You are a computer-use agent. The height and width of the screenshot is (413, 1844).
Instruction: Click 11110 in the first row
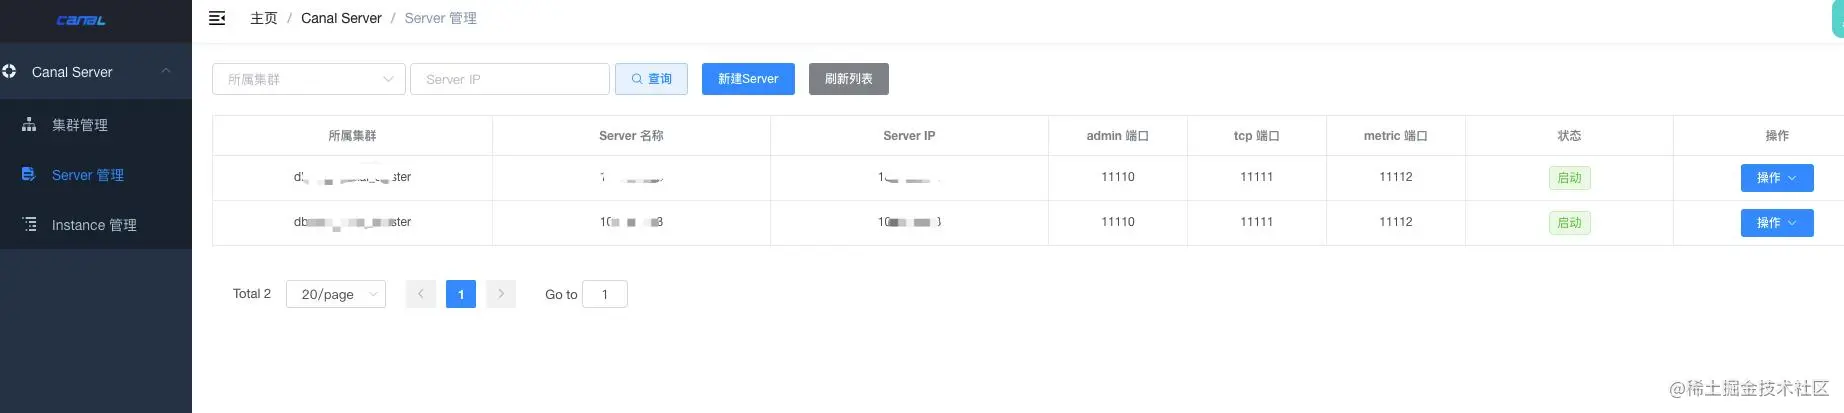coord(1118,177)
